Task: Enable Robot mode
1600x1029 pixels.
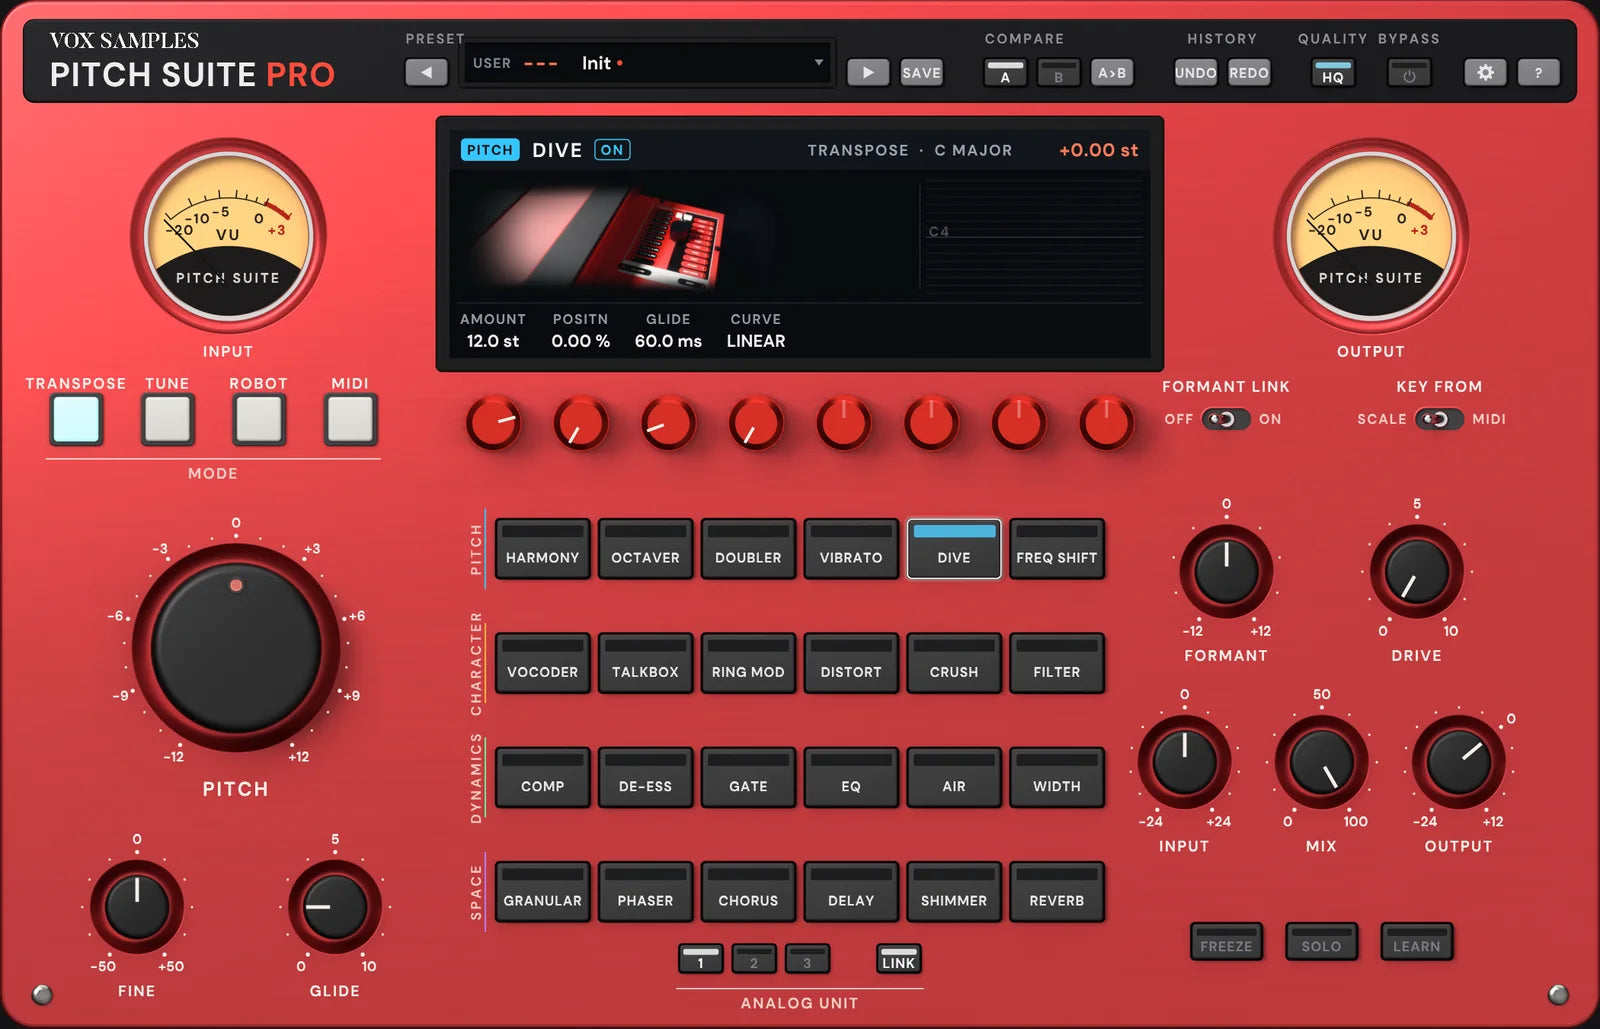Action: [x=259, y=419]
